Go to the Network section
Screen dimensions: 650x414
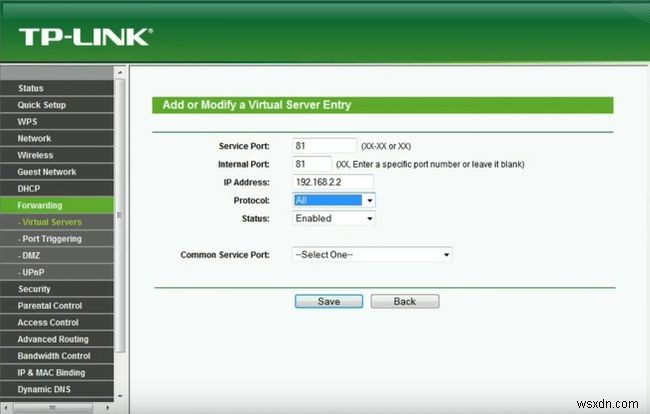(x=57, y=138)
